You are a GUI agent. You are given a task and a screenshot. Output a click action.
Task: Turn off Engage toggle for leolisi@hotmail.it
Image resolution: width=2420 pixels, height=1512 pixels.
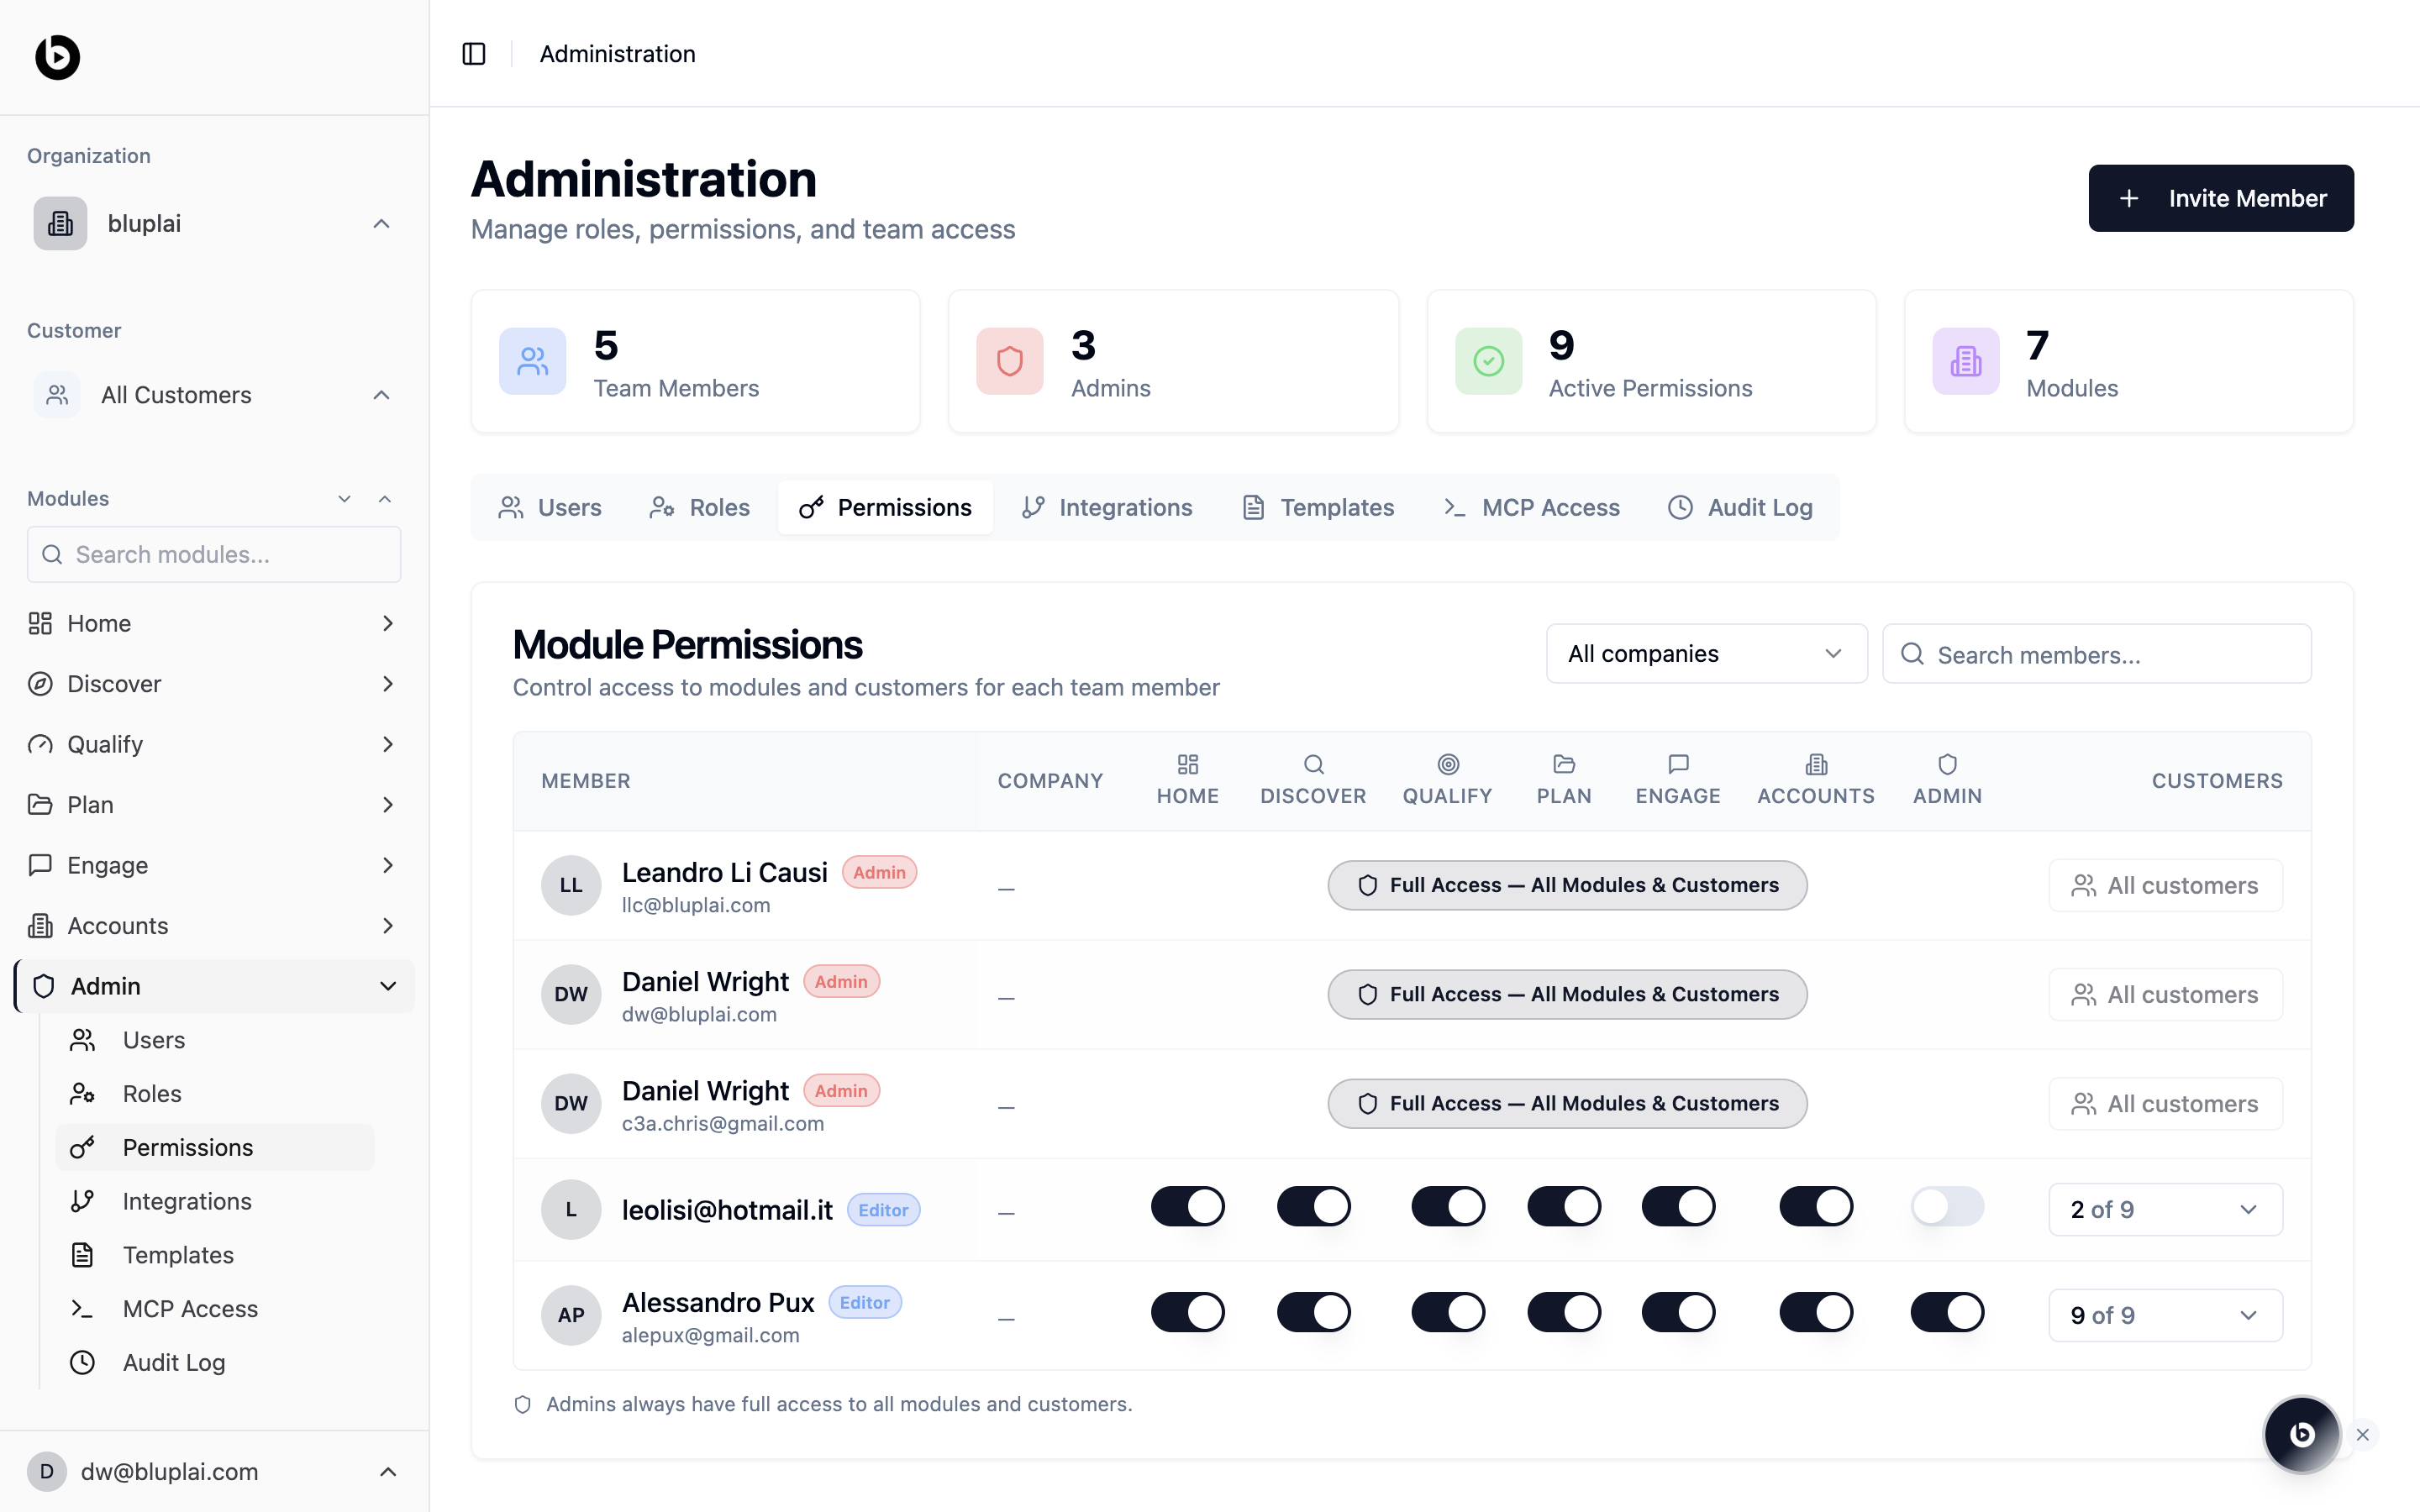pos(1678,1207)
